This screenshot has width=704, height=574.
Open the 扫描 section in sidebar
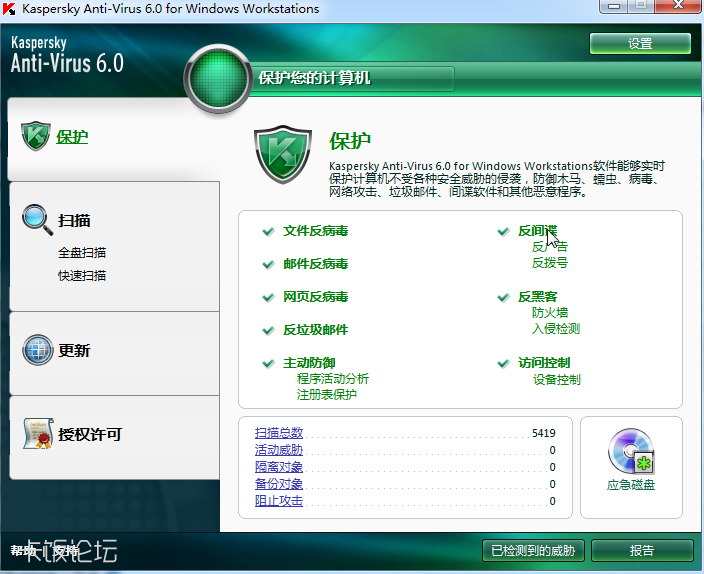tap(74, 220)
